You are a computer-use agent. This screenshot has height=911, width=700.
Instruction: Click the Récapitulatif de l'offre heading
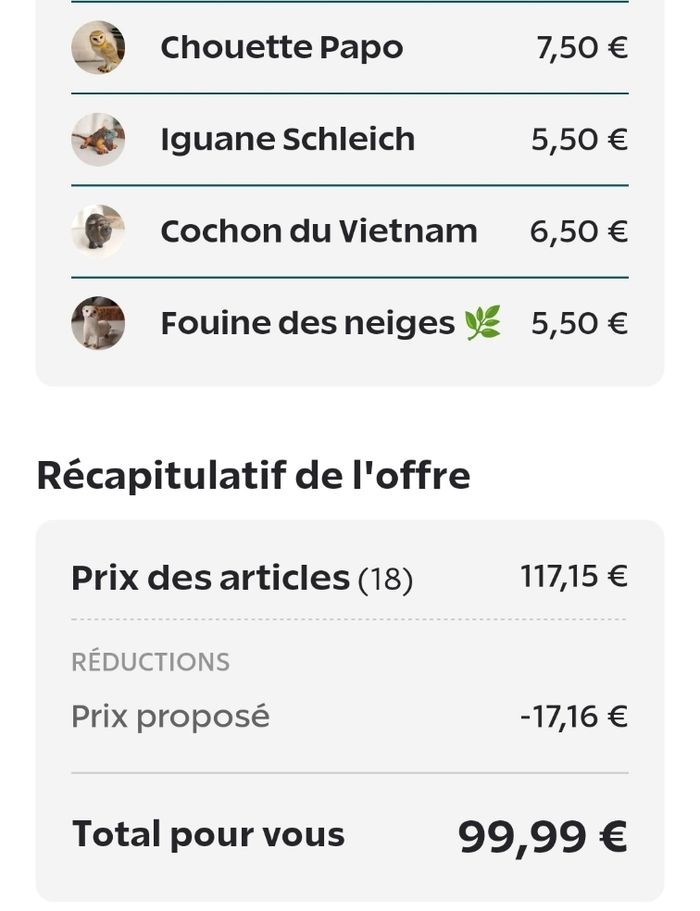253,475
